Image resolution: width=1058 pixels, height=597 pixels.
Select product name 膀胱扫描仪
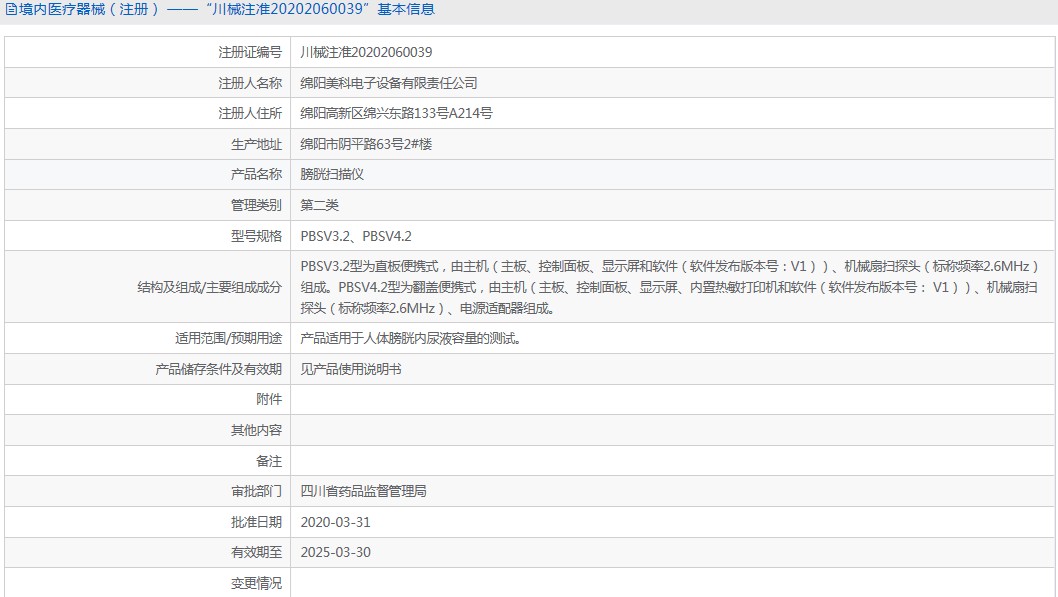(x=332, y=175)
